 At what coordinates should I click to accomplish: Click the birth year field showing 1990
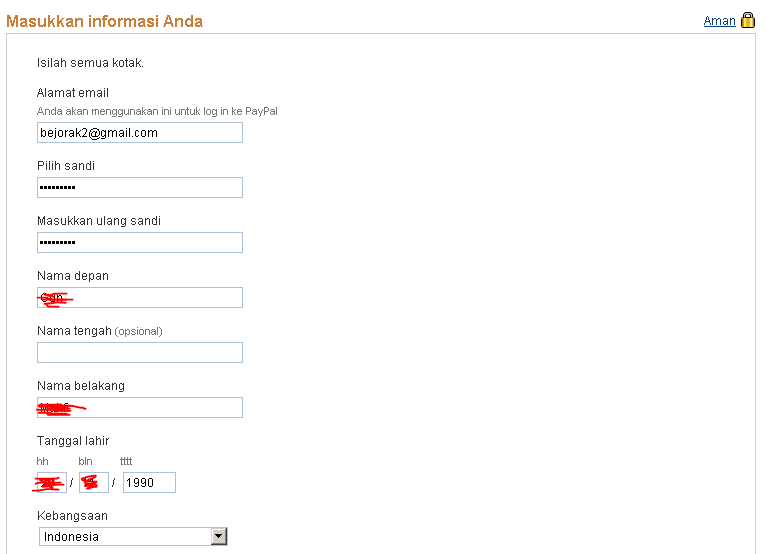[149, 483]
